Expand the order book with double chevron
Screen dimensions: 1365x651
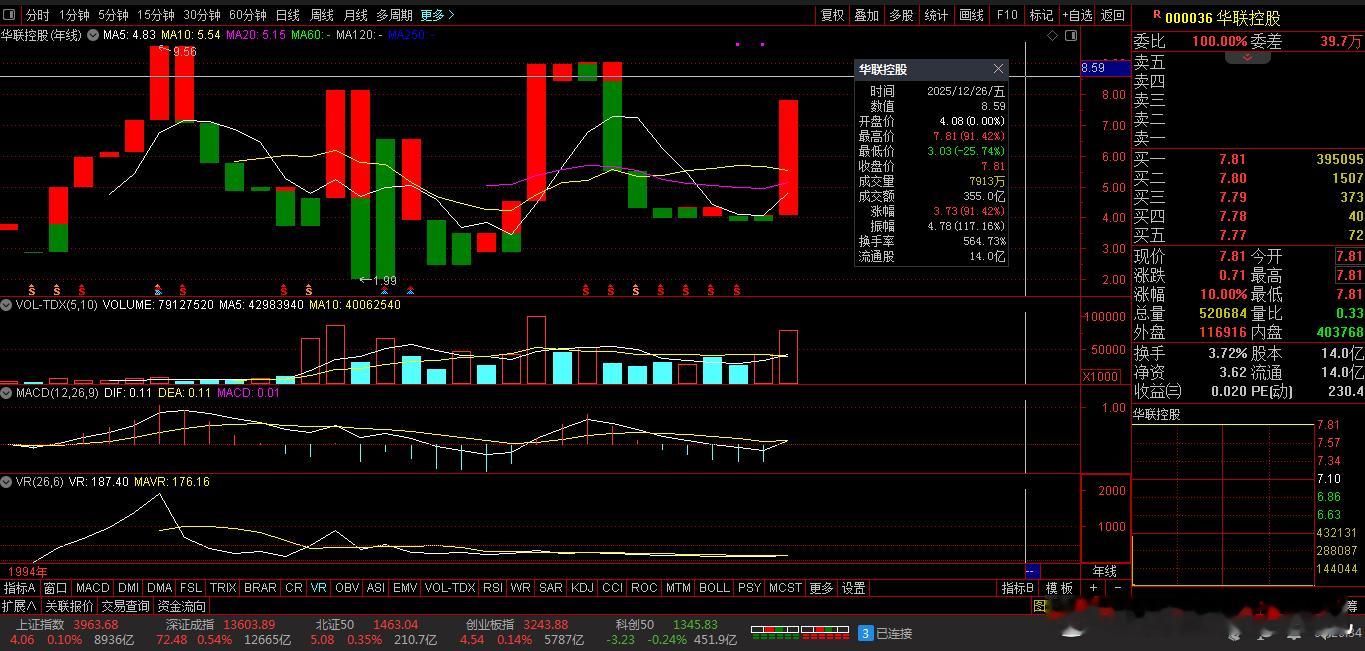[1247, 58]
